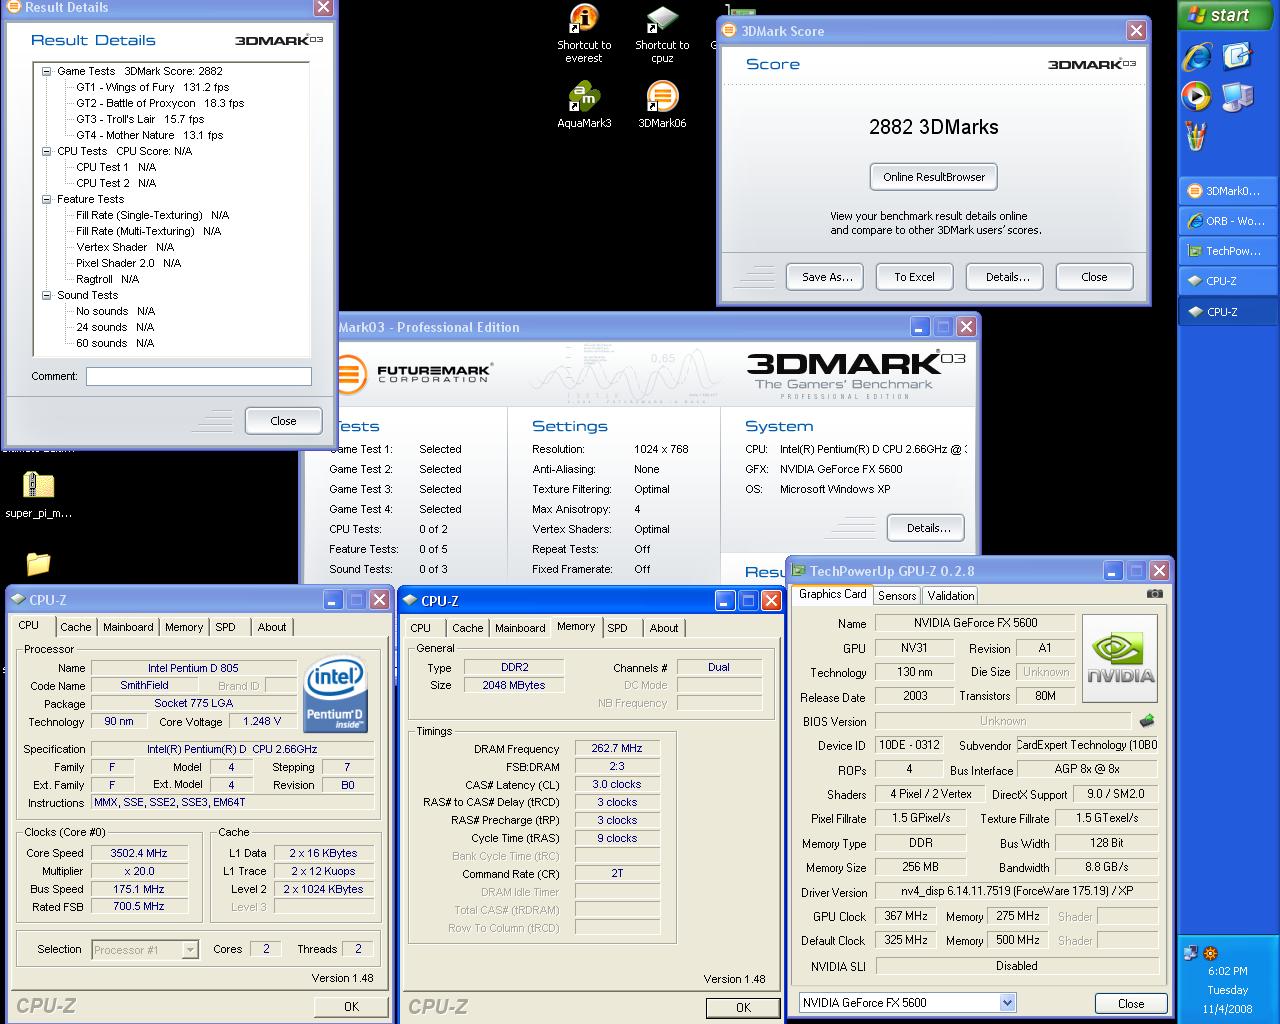This screenshot has height=1024, width=1280.
Task: Collapse the Sound Tests tree node
Action: tap(47, 295)
